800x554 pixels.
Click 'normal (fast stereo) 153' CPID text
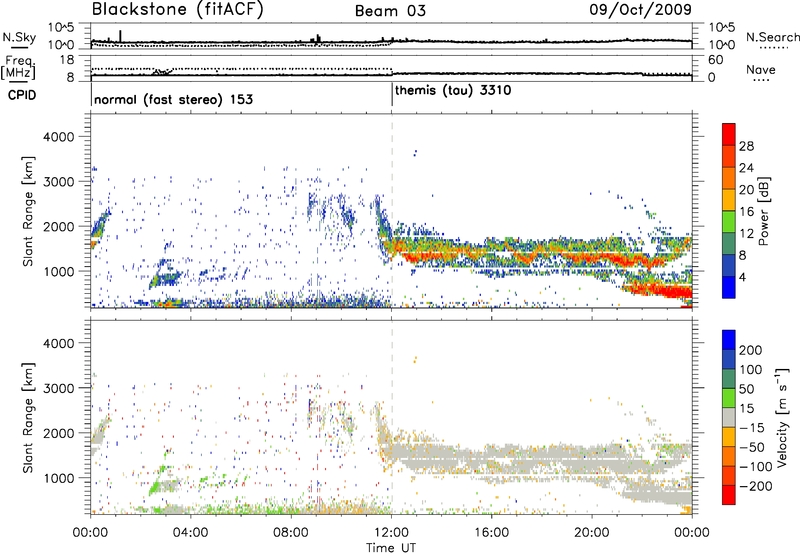(x=173, y=99)
